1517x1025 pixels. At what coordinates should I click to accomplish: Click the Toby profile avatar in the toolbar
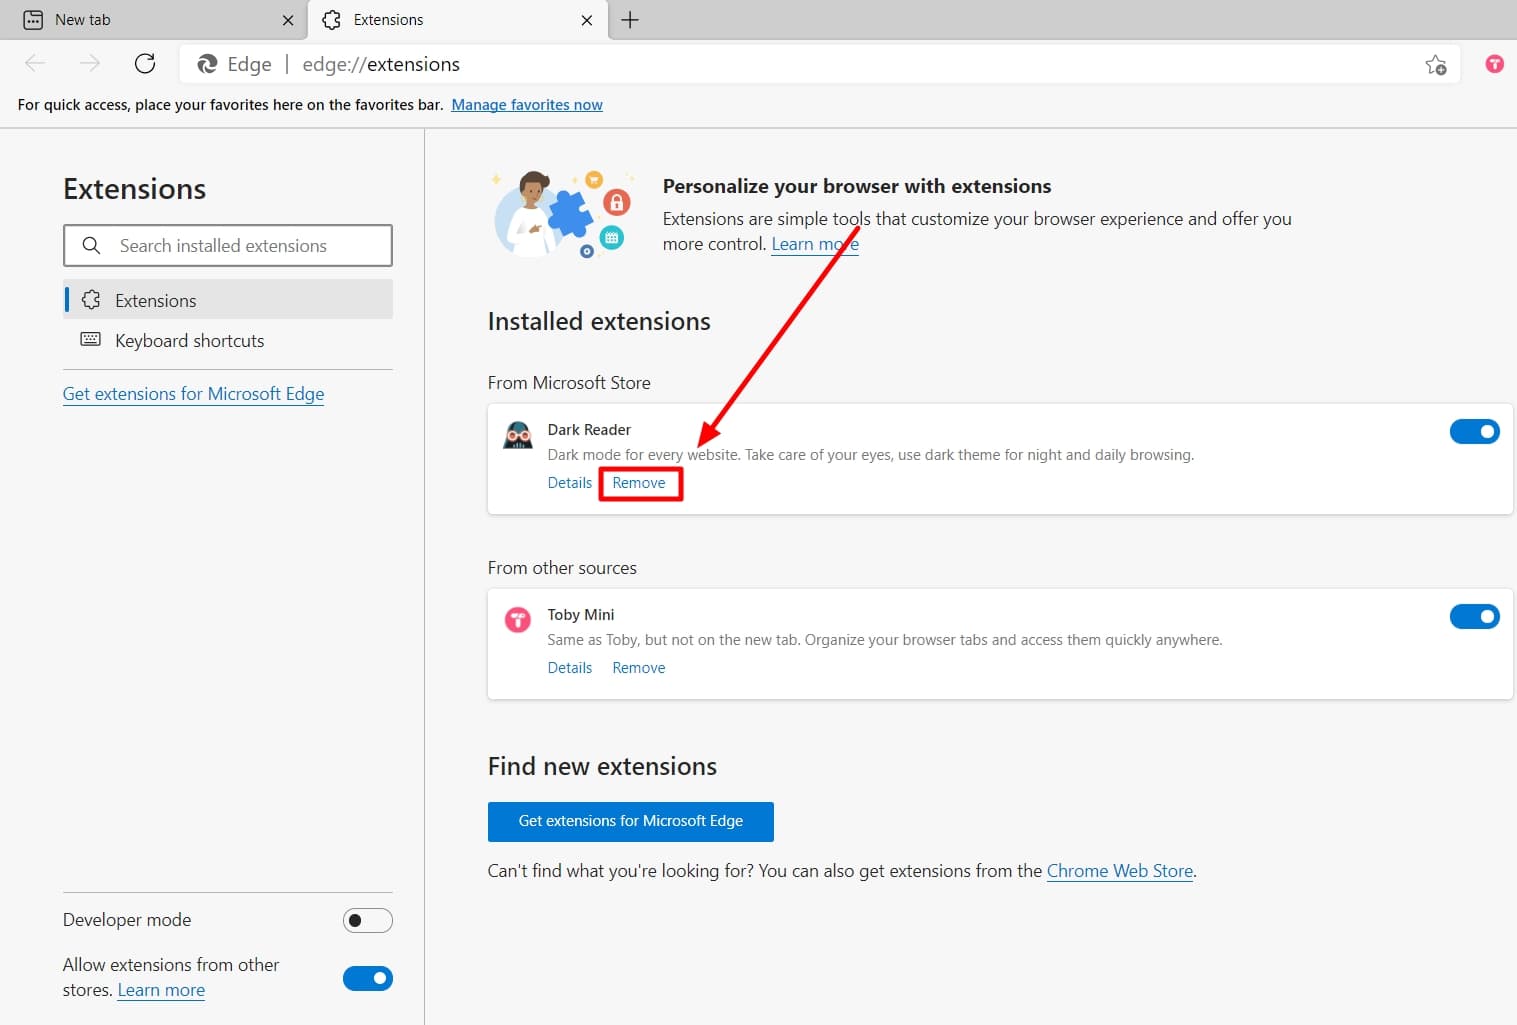1494,63
